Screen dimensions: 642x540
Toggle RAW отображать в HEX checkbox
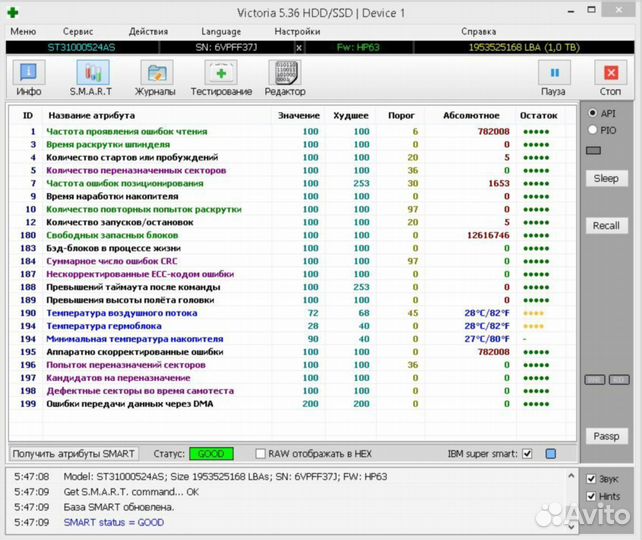pos(260,454)
